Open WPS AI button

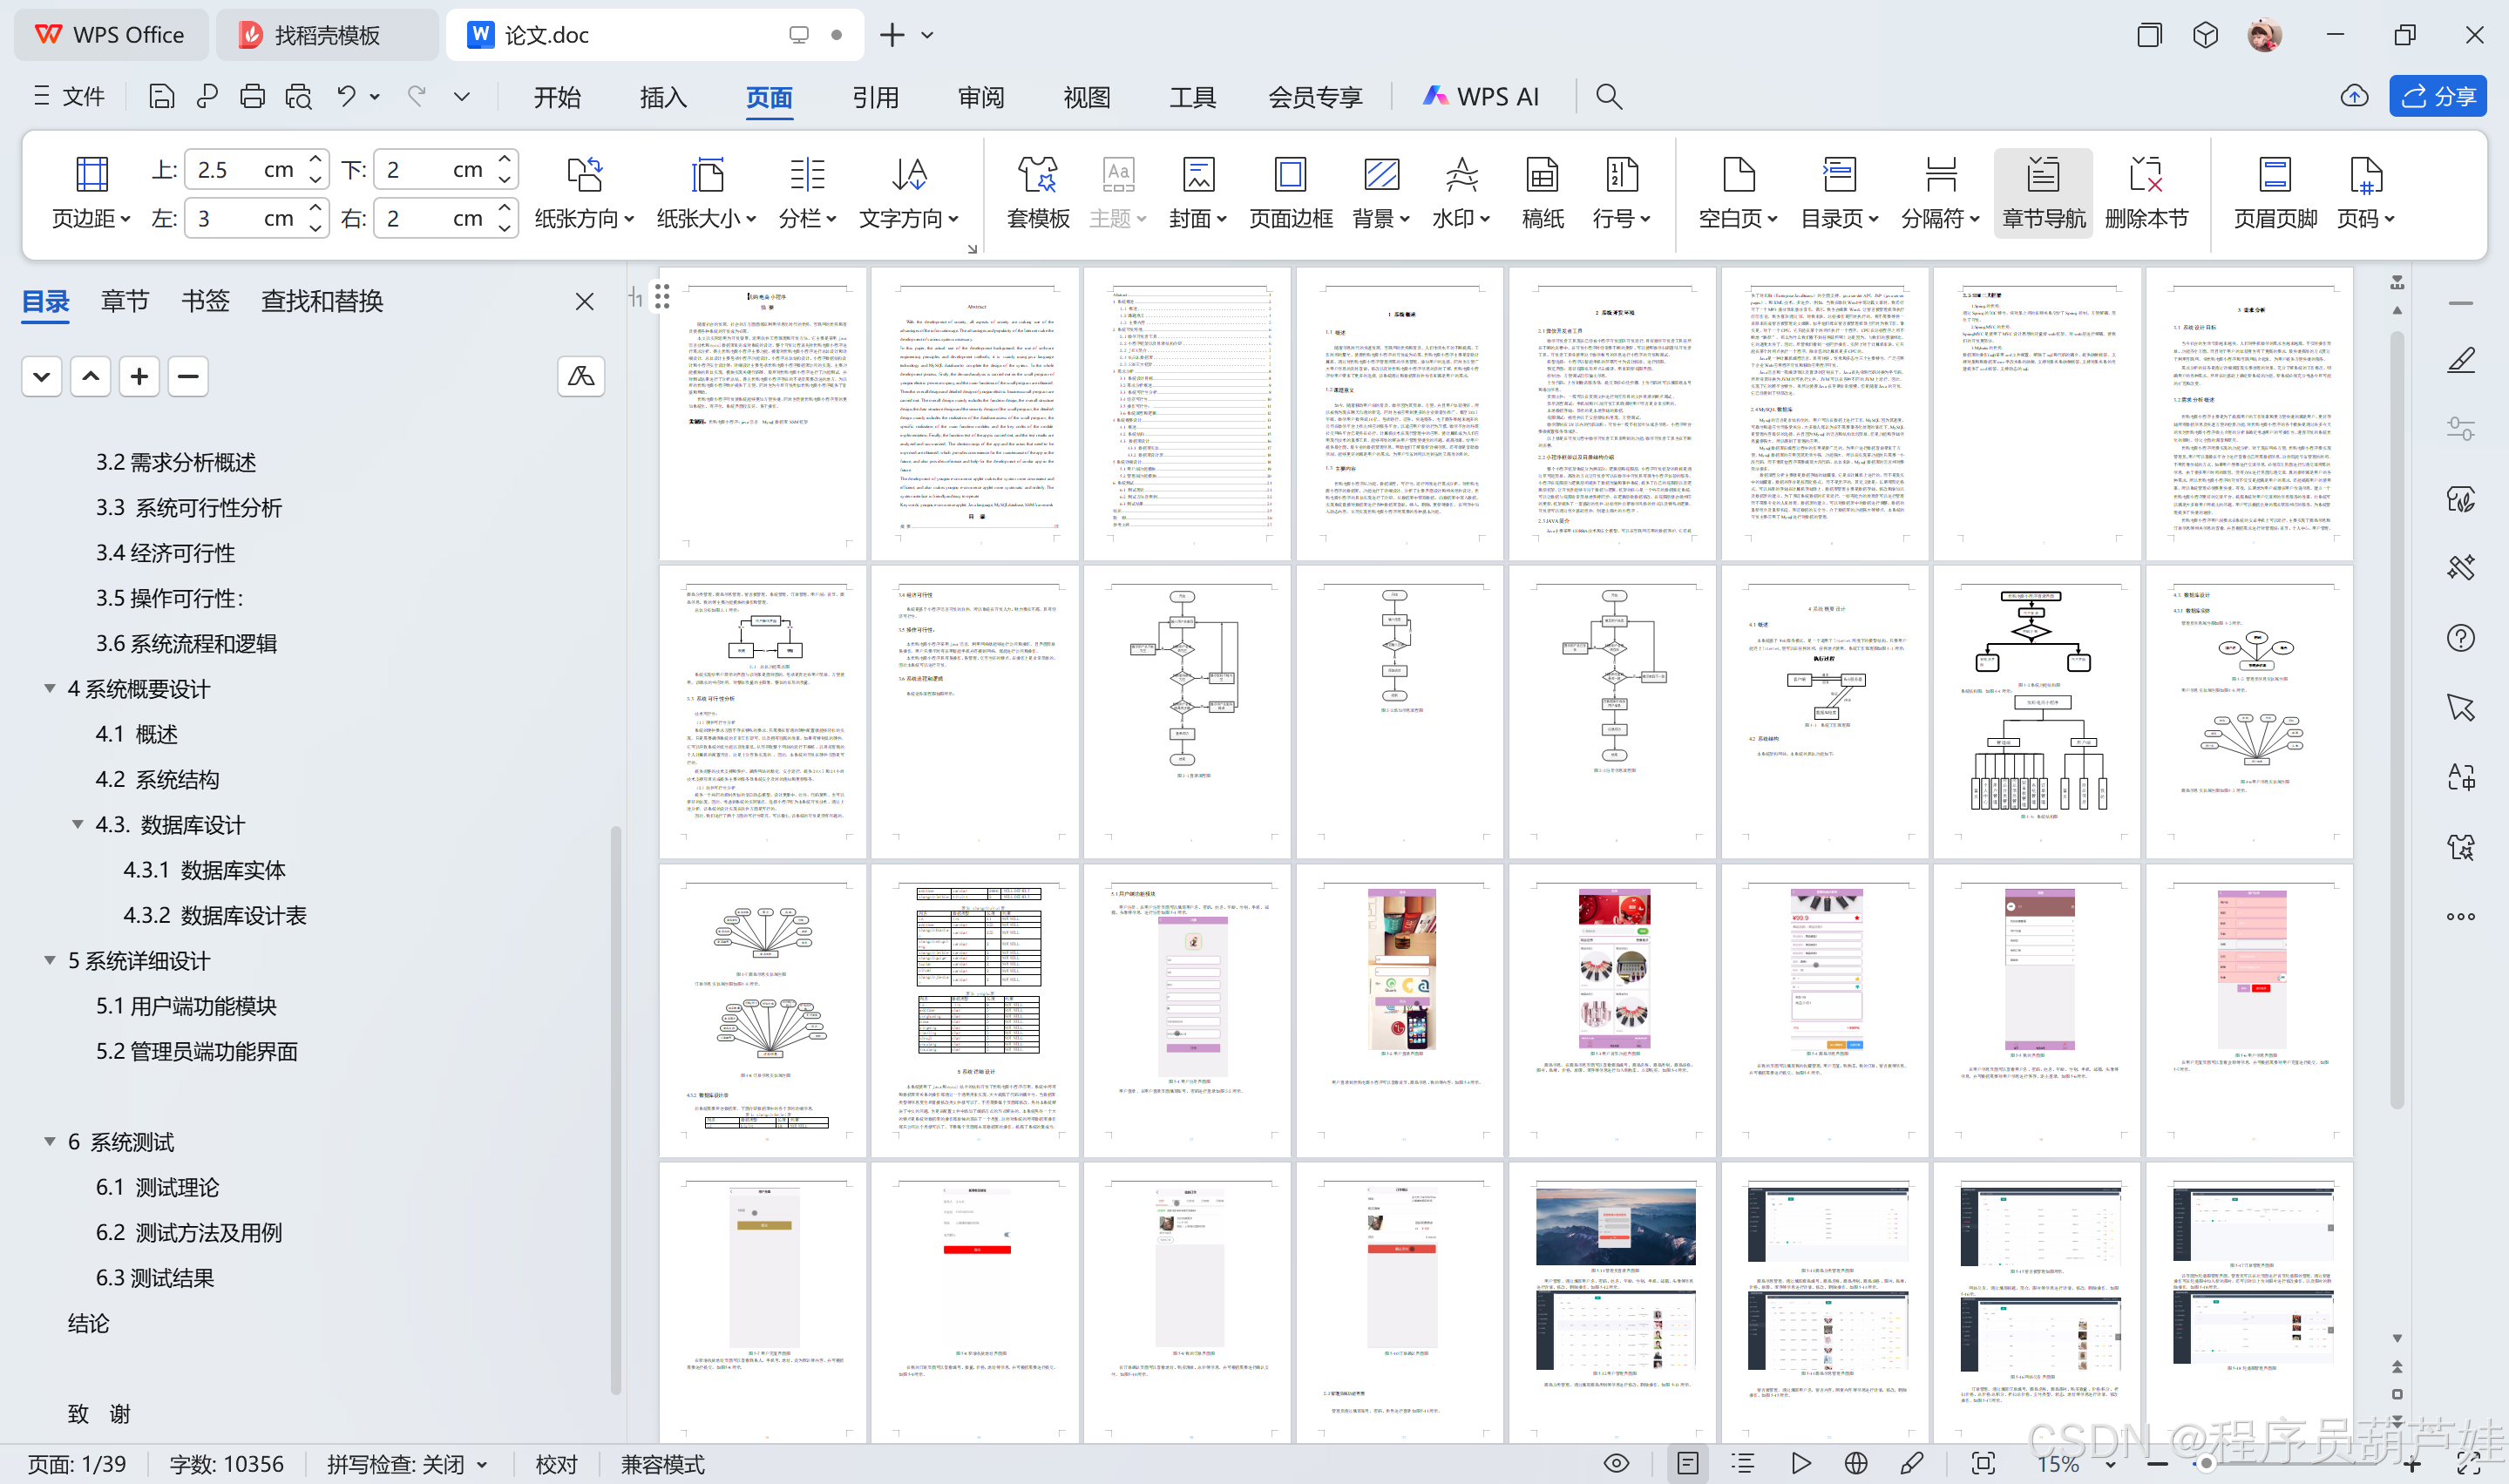coord(1480,96)
